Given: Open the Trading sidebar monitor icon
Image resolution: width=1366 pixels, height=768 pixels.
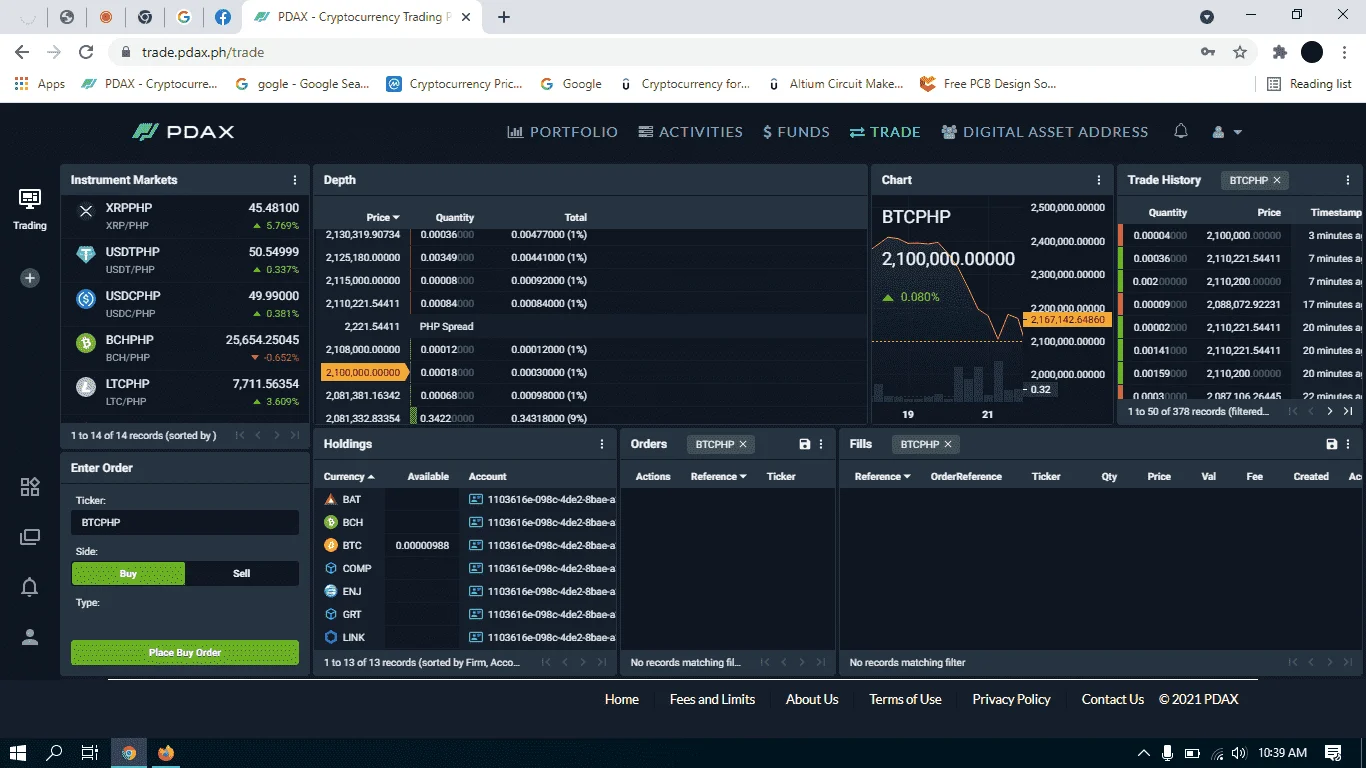Looking at the screenshot, I should 30,199.
